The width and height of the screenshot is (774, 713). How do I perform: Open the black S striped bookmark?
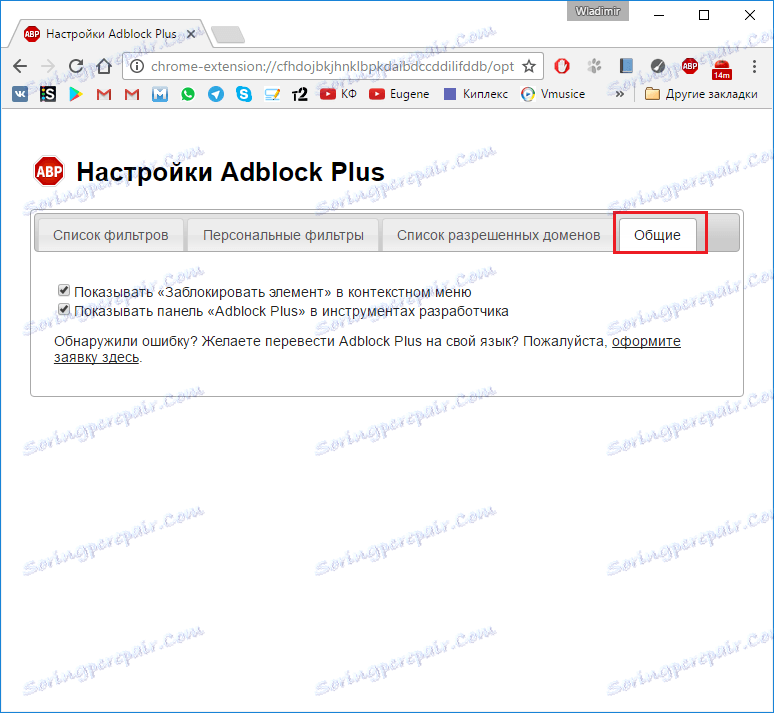pyautogui.click(x=48, y=94)
